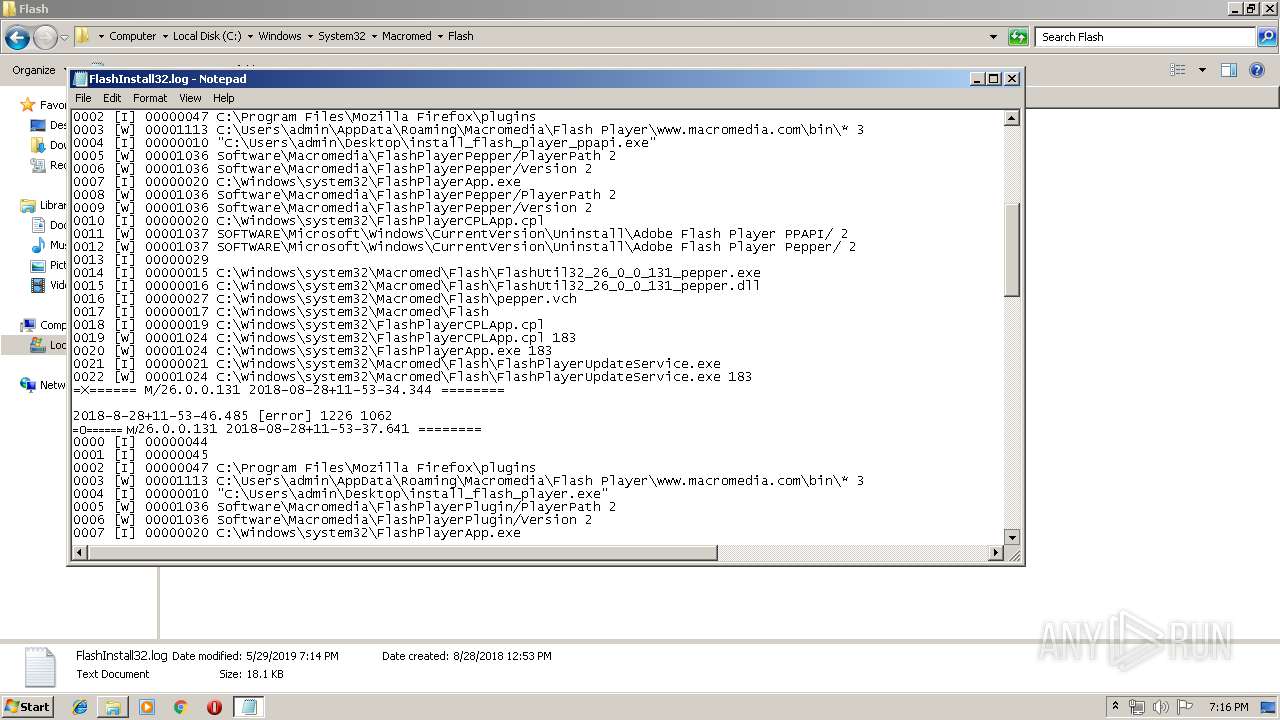The height and width of the screenshot is (720, 1280).
Task: Click the Notepad vertical scroll down arrow
Action: click(x=1011, y=537)
